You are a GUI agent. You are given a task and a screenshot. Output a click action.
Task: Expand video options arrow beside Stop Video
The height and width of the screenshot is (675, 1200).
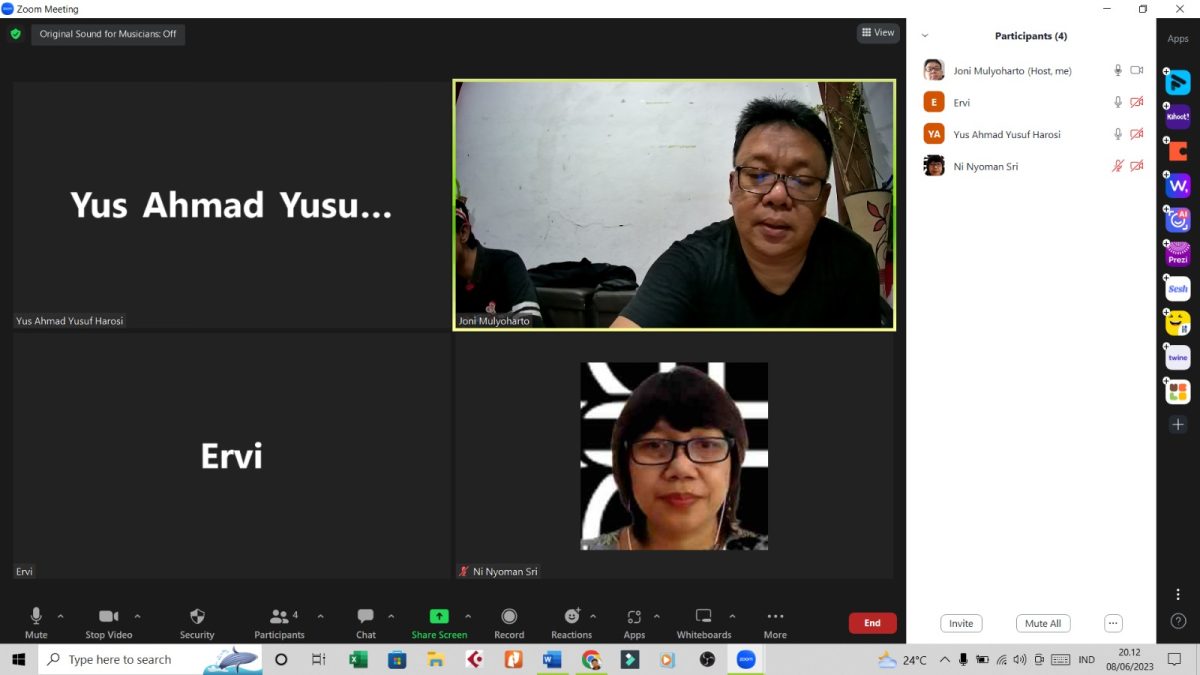tap(137, 616)
